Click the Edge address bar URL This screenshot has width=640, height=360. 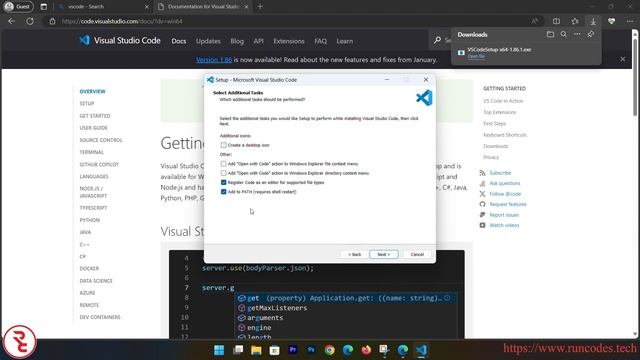coord(122,21)
